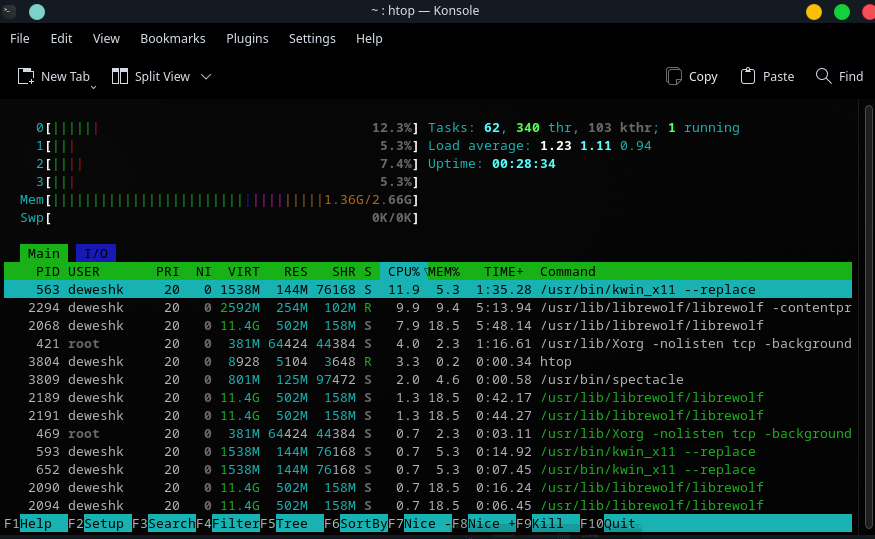The height and width of the screenshot is (539, 875).
Task: Select process 421 Xorg row
Action: tap(428, 344)
